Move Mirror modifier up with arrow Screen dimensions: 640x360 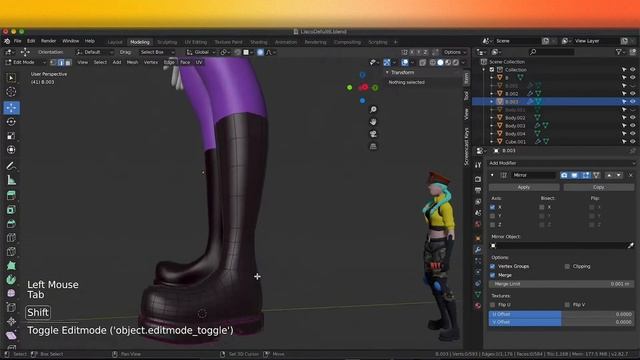point(609,175)
